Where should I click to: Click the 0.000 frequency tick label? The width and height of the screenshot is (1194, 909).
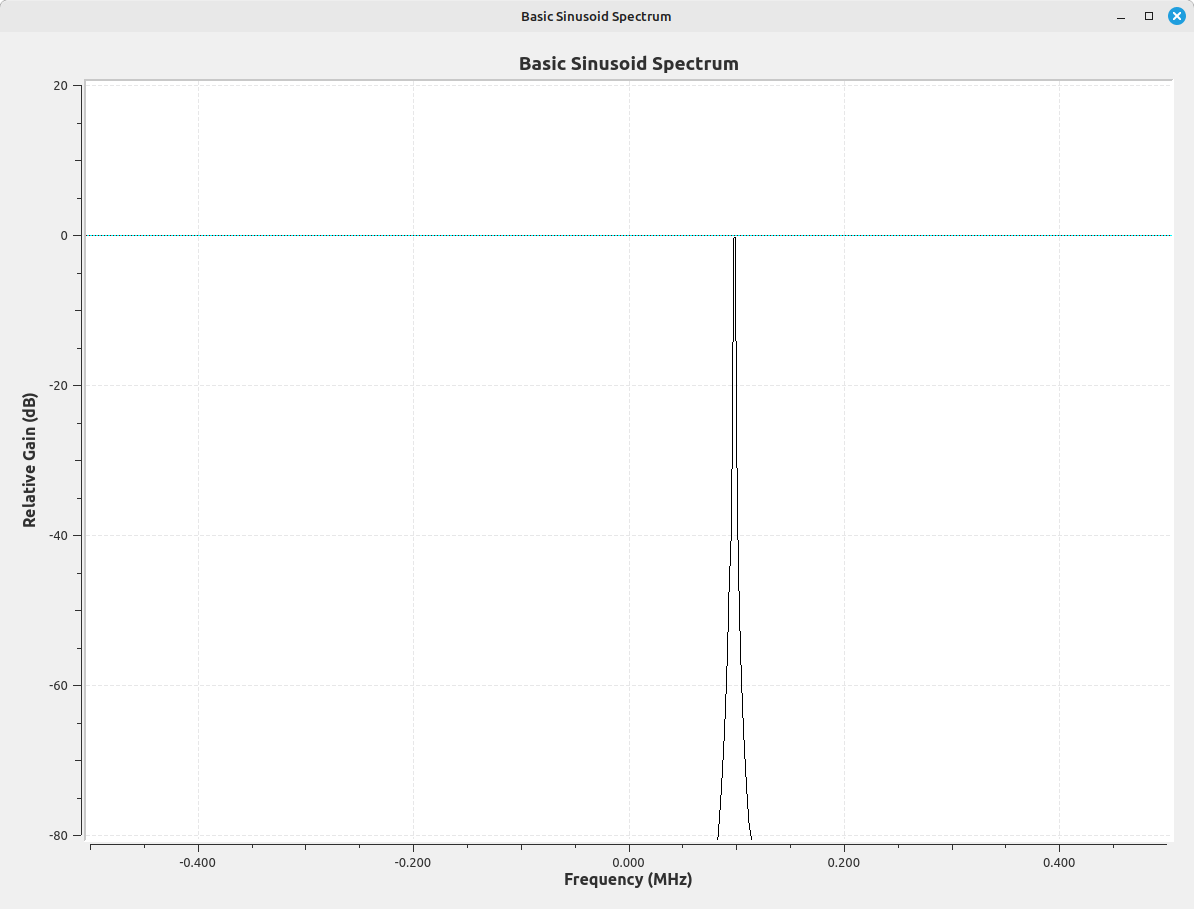[628, 862]
